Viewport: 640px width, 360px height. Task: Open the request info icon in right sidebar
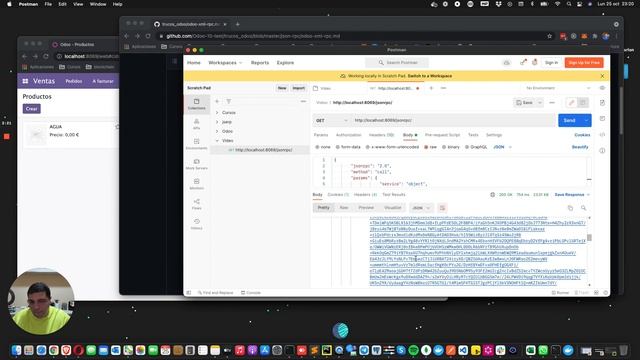point(602,151)
